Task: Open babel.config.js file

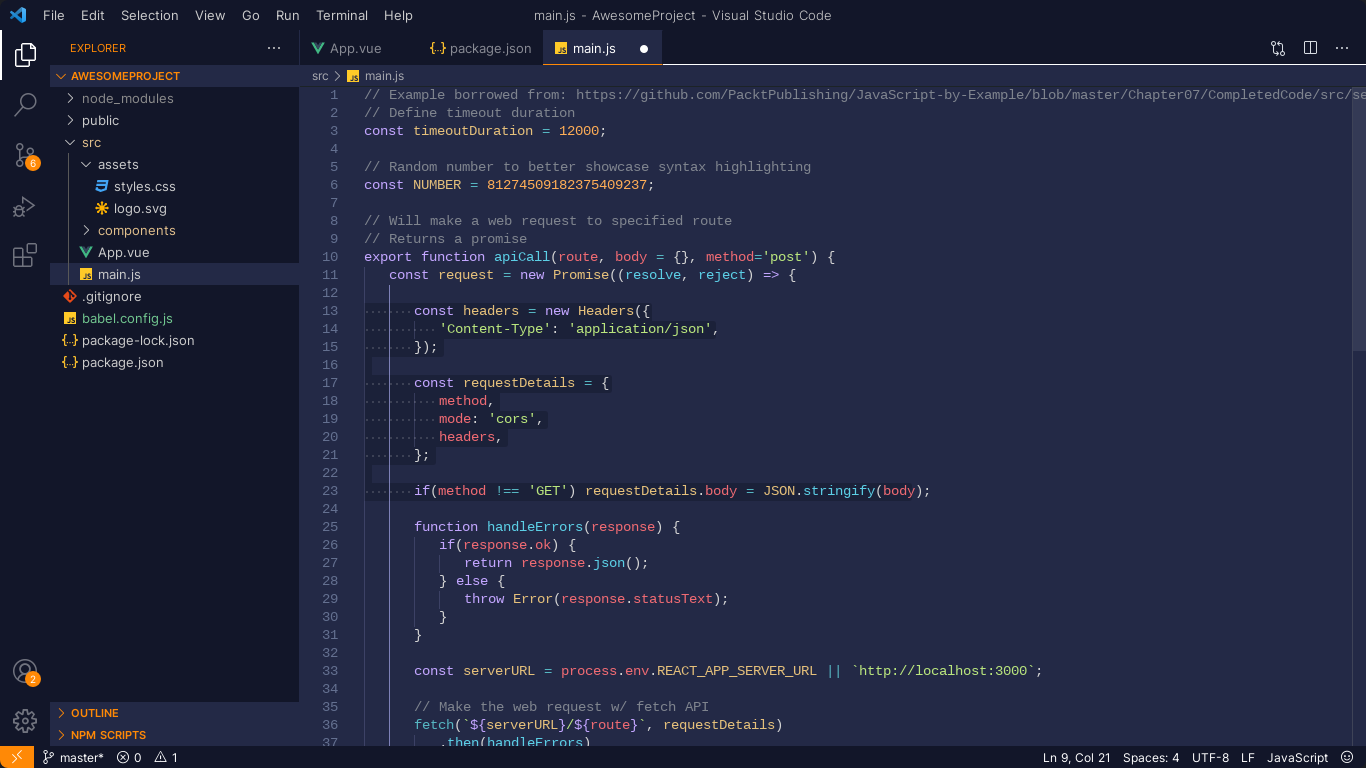Action: pyautogui.click(x=174, y=318)
